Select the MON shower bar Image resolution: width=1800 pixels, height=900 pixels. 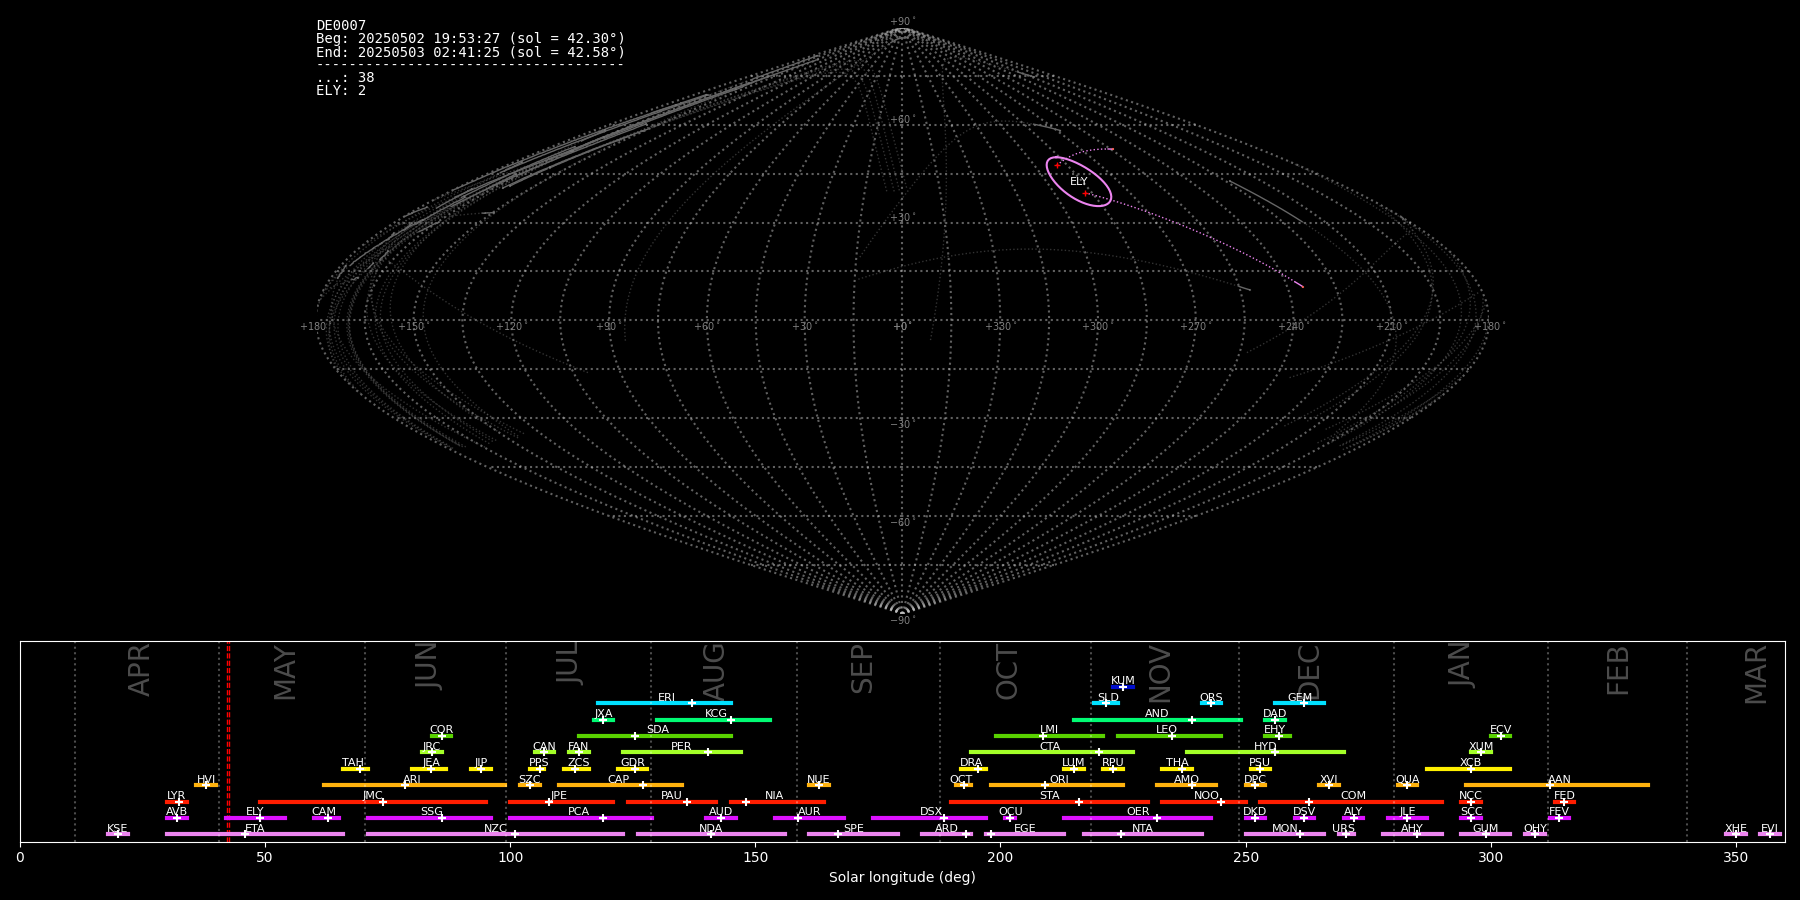coord(1284,834)
